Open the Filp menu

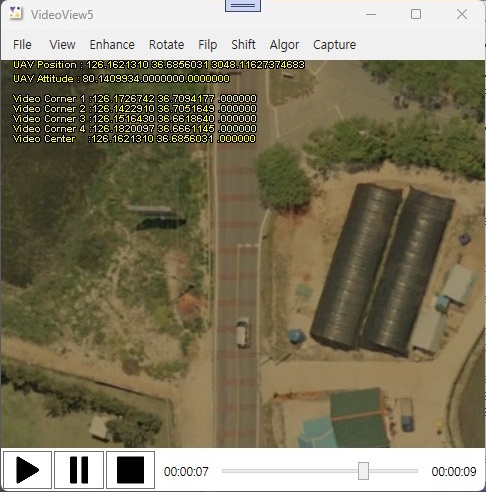207,45
